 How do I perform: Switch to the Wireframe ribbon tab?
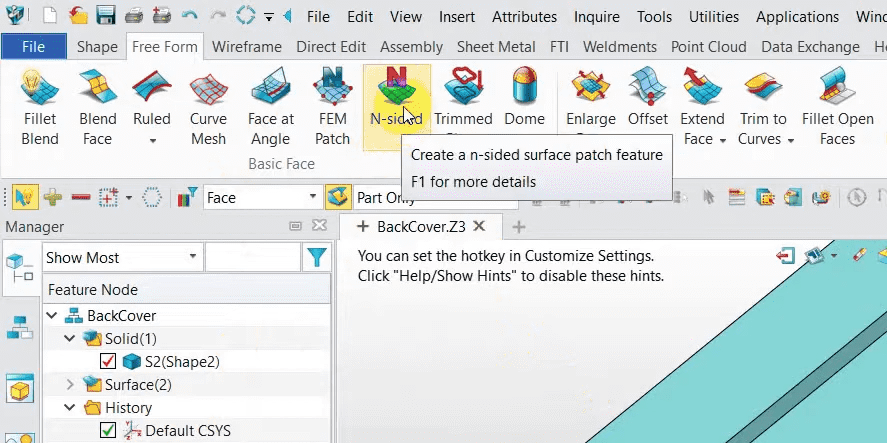(245, 47)
